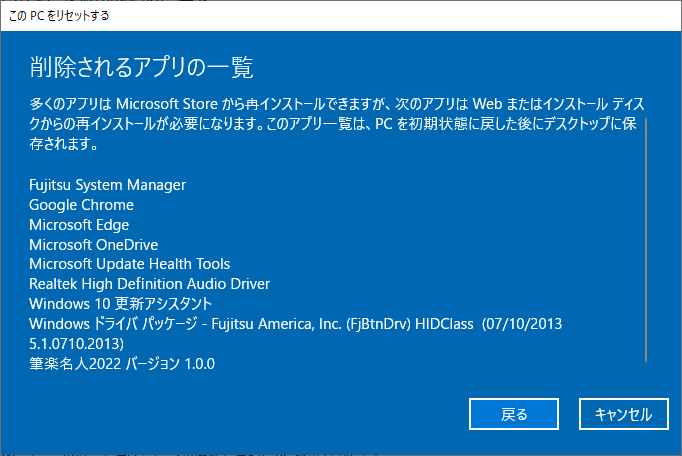Click the paragraph starting 多くのアプリは Microsoft Store
This screenshot has height=456, width=682.
point(337,124)
